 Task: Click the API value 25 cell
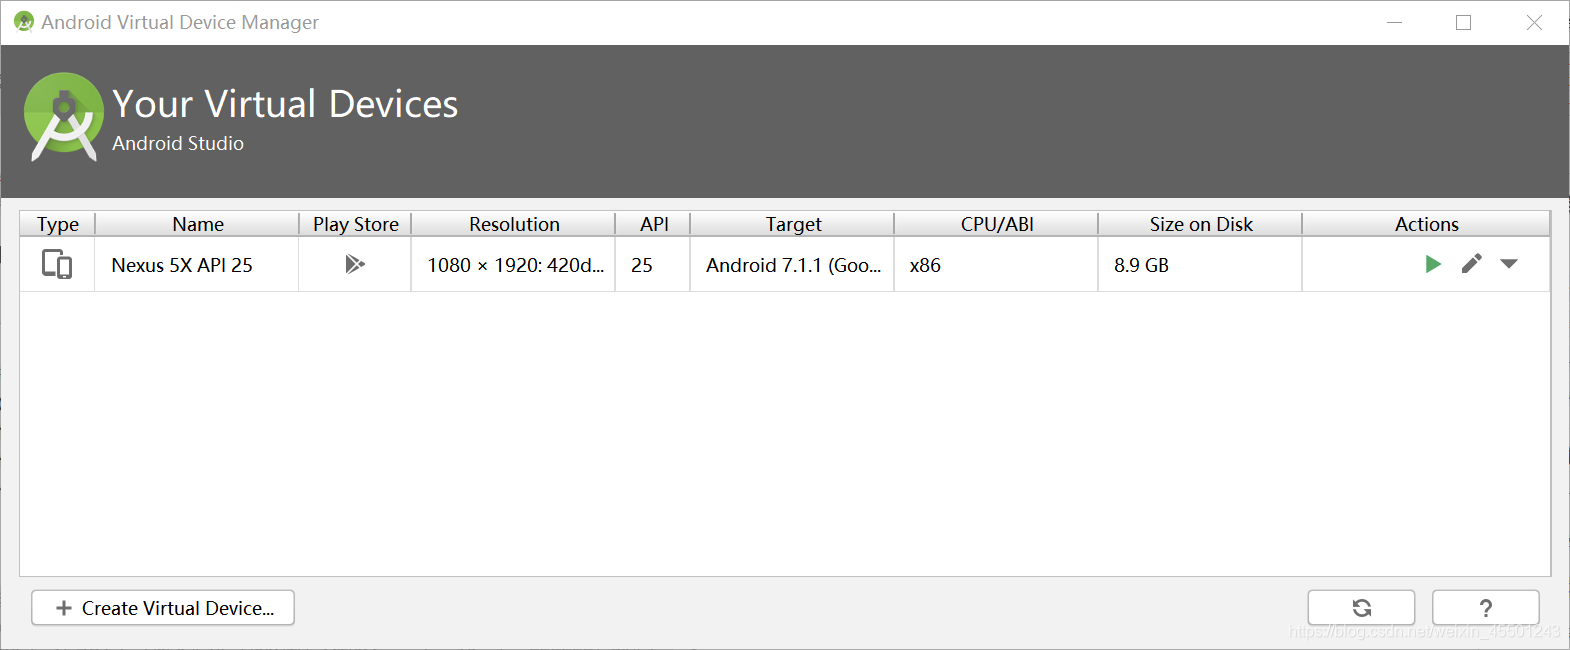653,265
